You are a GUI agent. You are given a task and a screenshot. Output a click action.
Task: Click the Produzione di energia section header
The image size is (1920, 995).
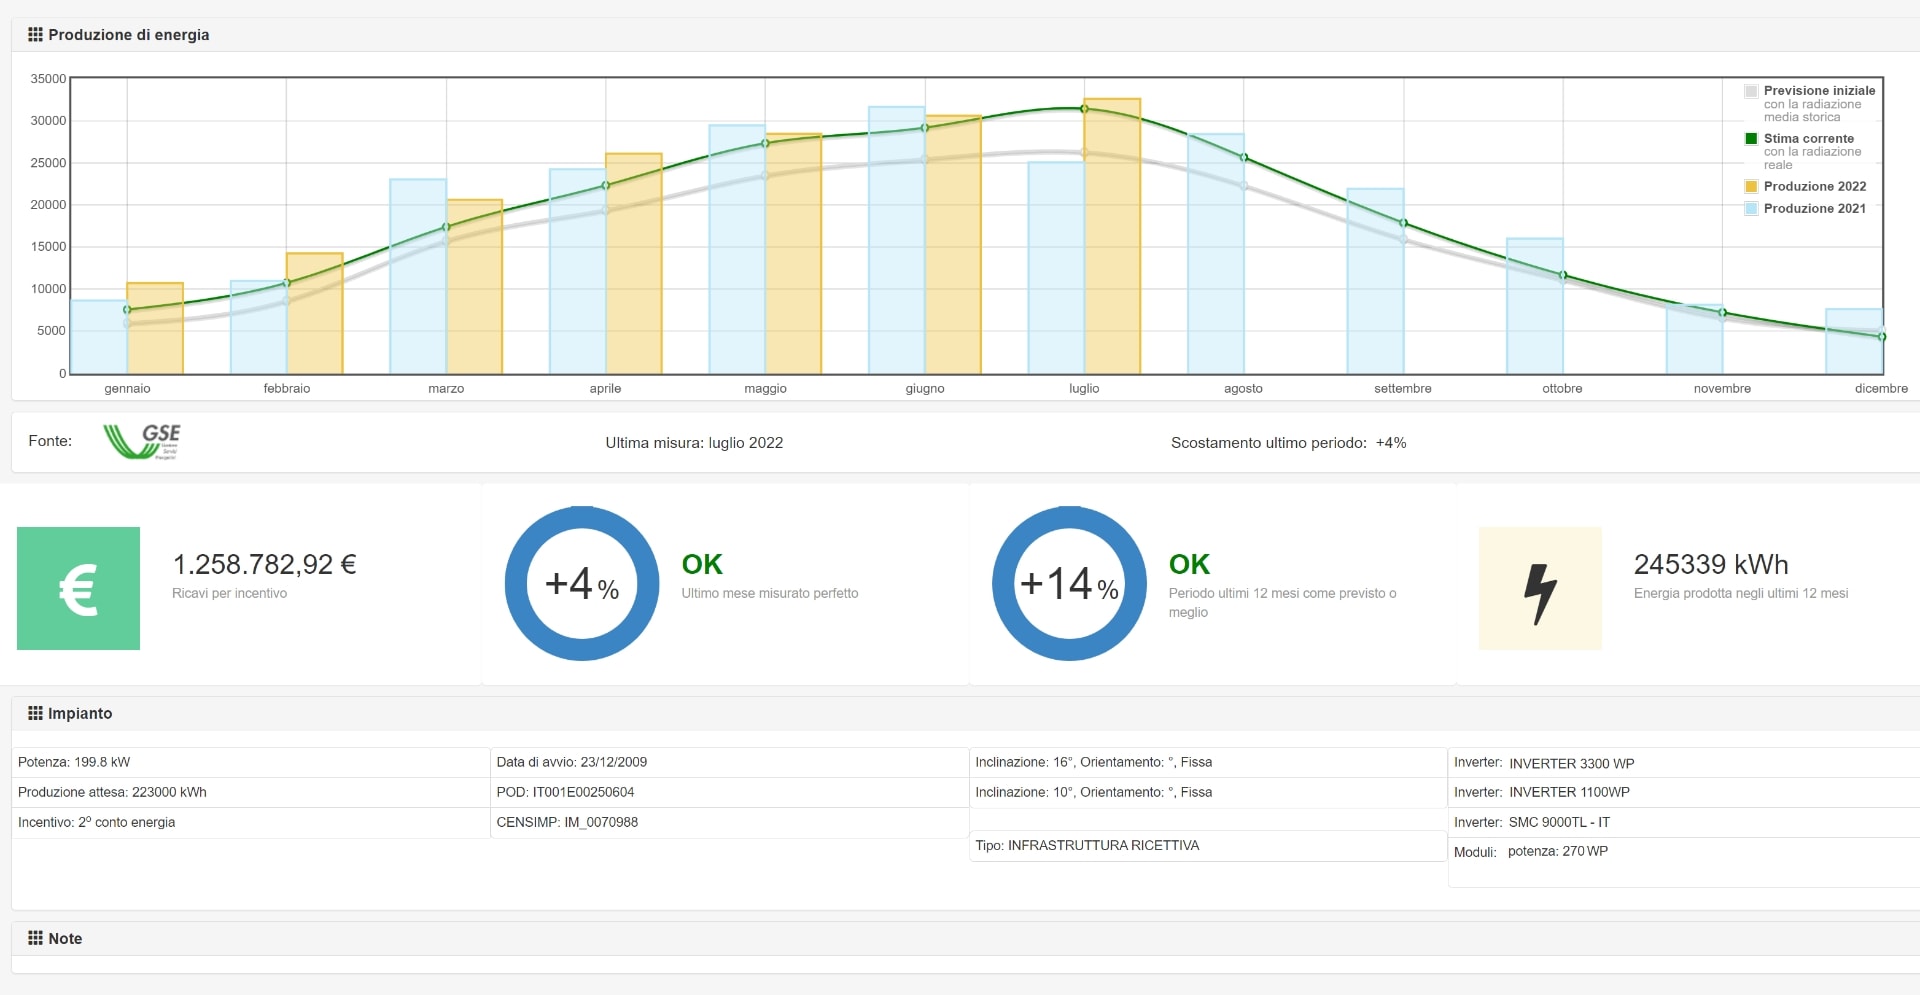(965, 34)
